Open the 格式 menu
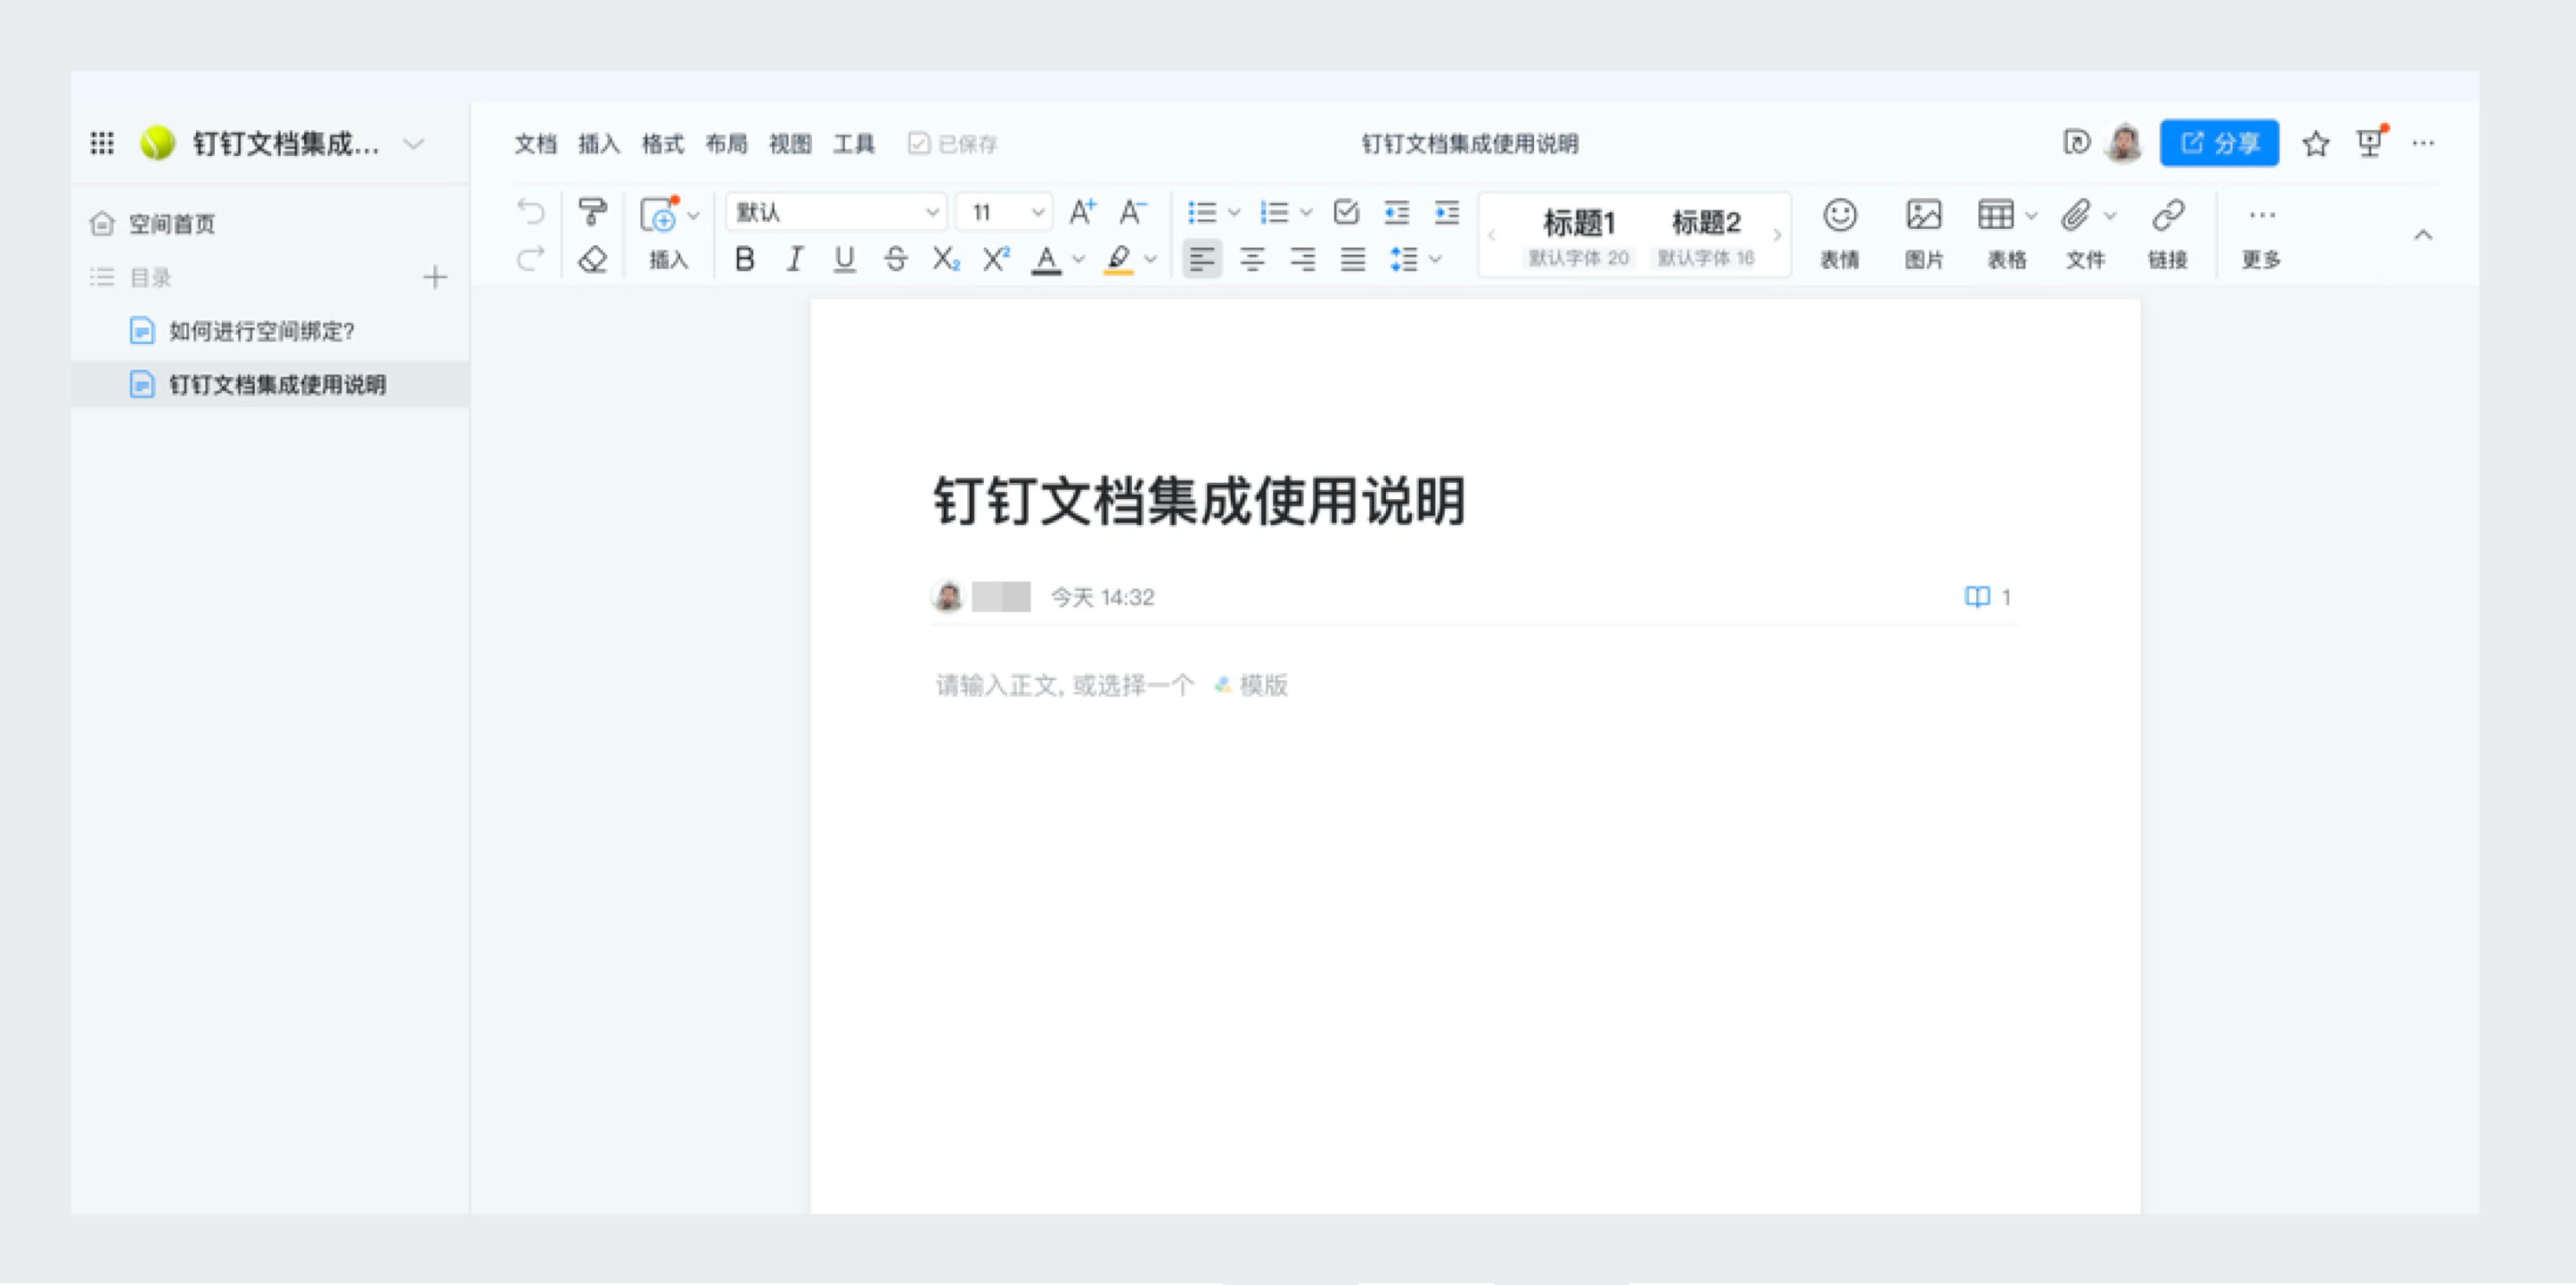 tap(663, 144)
